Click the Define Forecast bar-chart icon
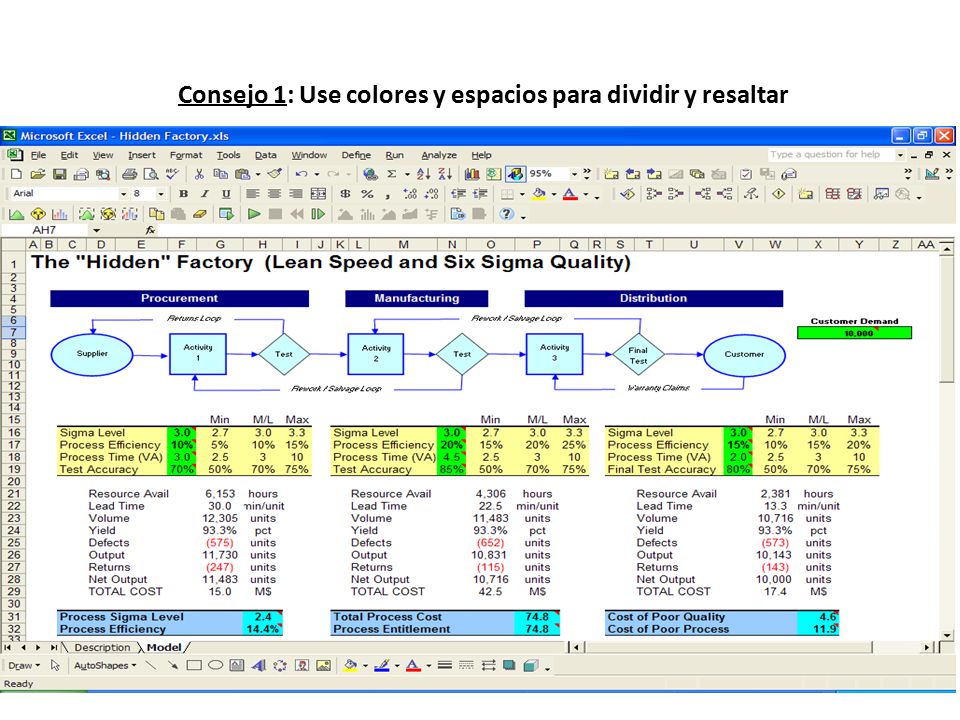The image size is (960, 720). (x=59, y=214)
